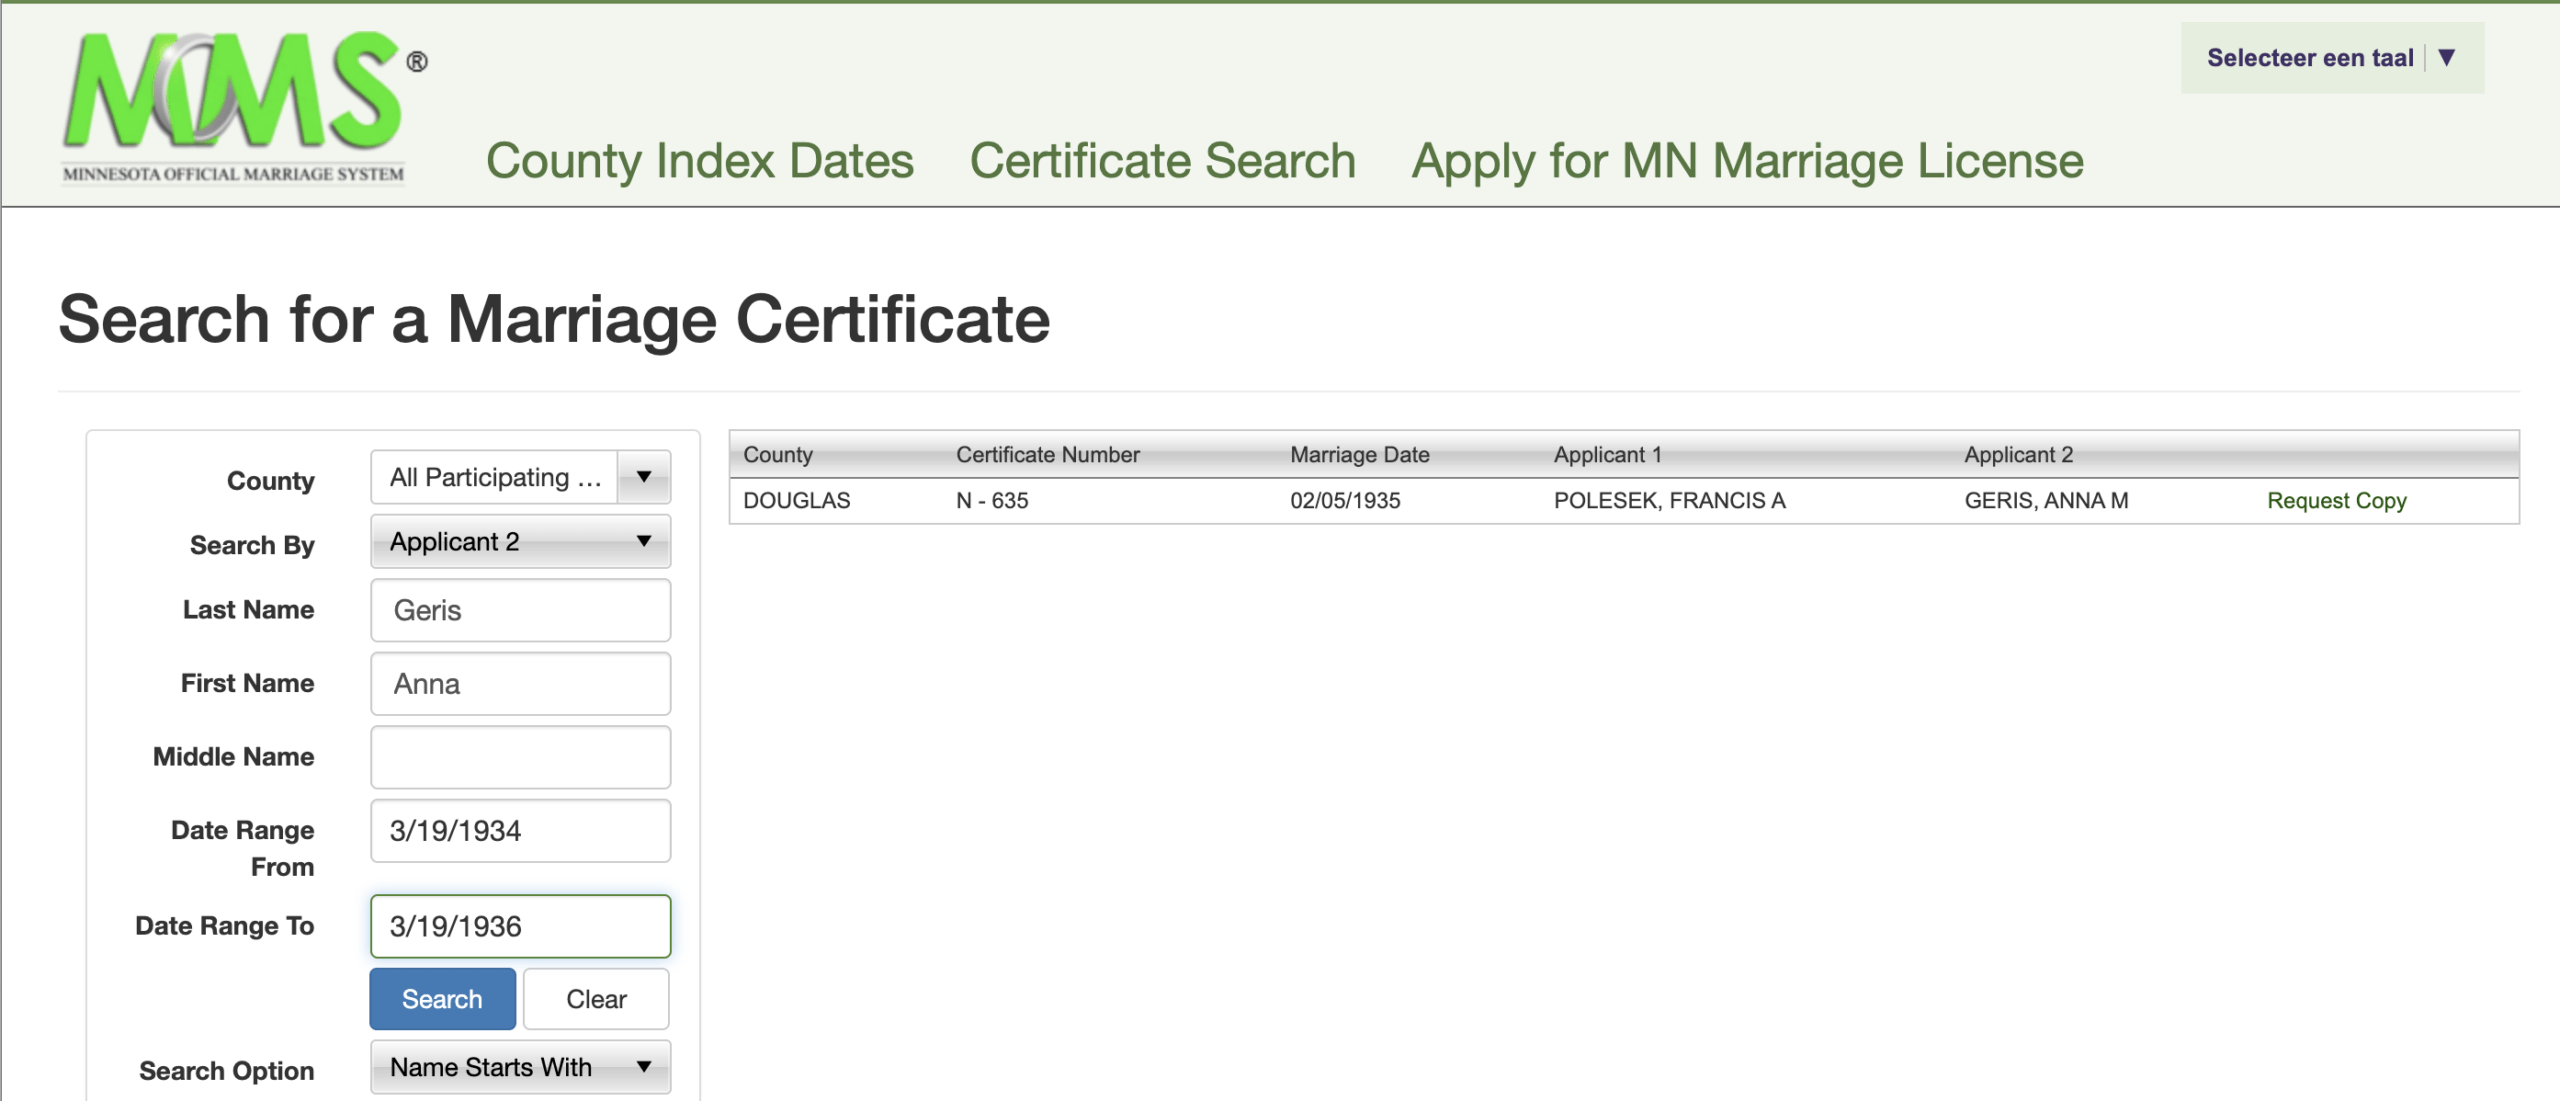Click the Certificate Number column header
This screenshot has height=1101, width=2560.
(x=1047, y=455)
